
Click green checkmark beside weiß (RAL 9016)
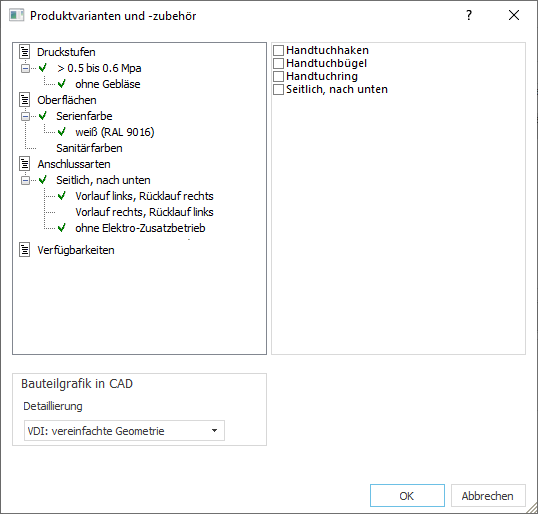(62, 131)
